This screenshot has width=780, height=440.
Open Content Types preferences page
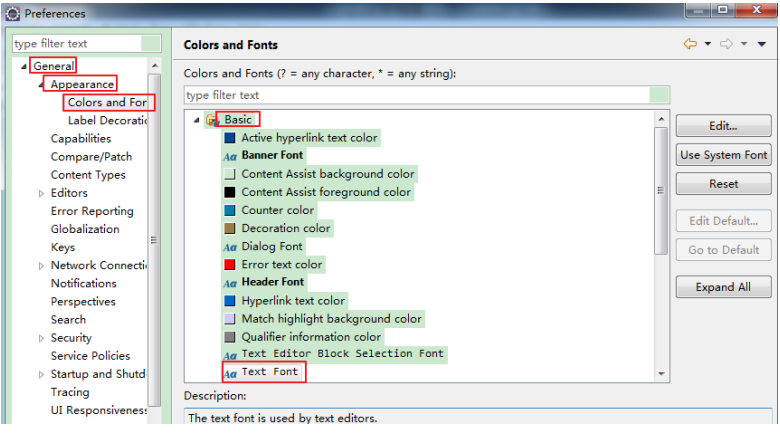(x=88, y=175)
